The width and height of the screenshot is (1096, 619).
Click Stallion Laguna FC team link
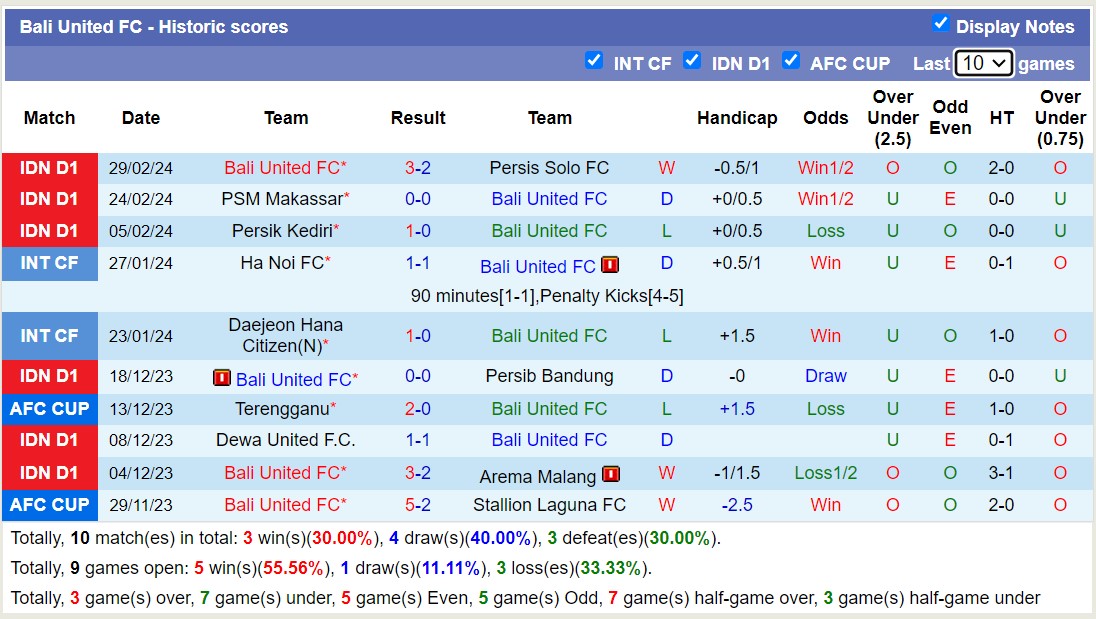coord(549,505)
